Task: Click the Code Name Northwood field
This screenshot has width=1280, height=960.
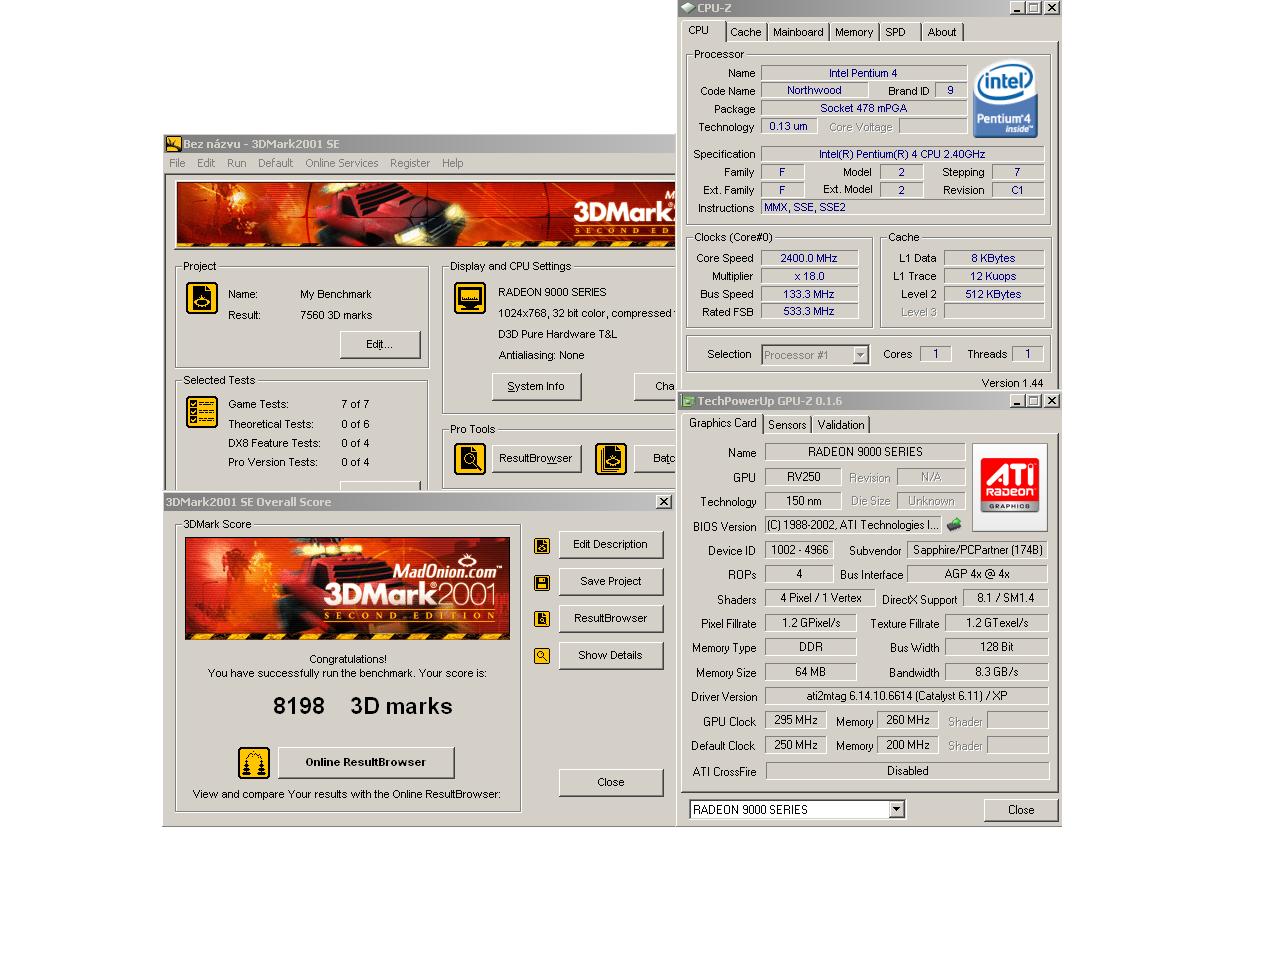Action: pos(814,90)
